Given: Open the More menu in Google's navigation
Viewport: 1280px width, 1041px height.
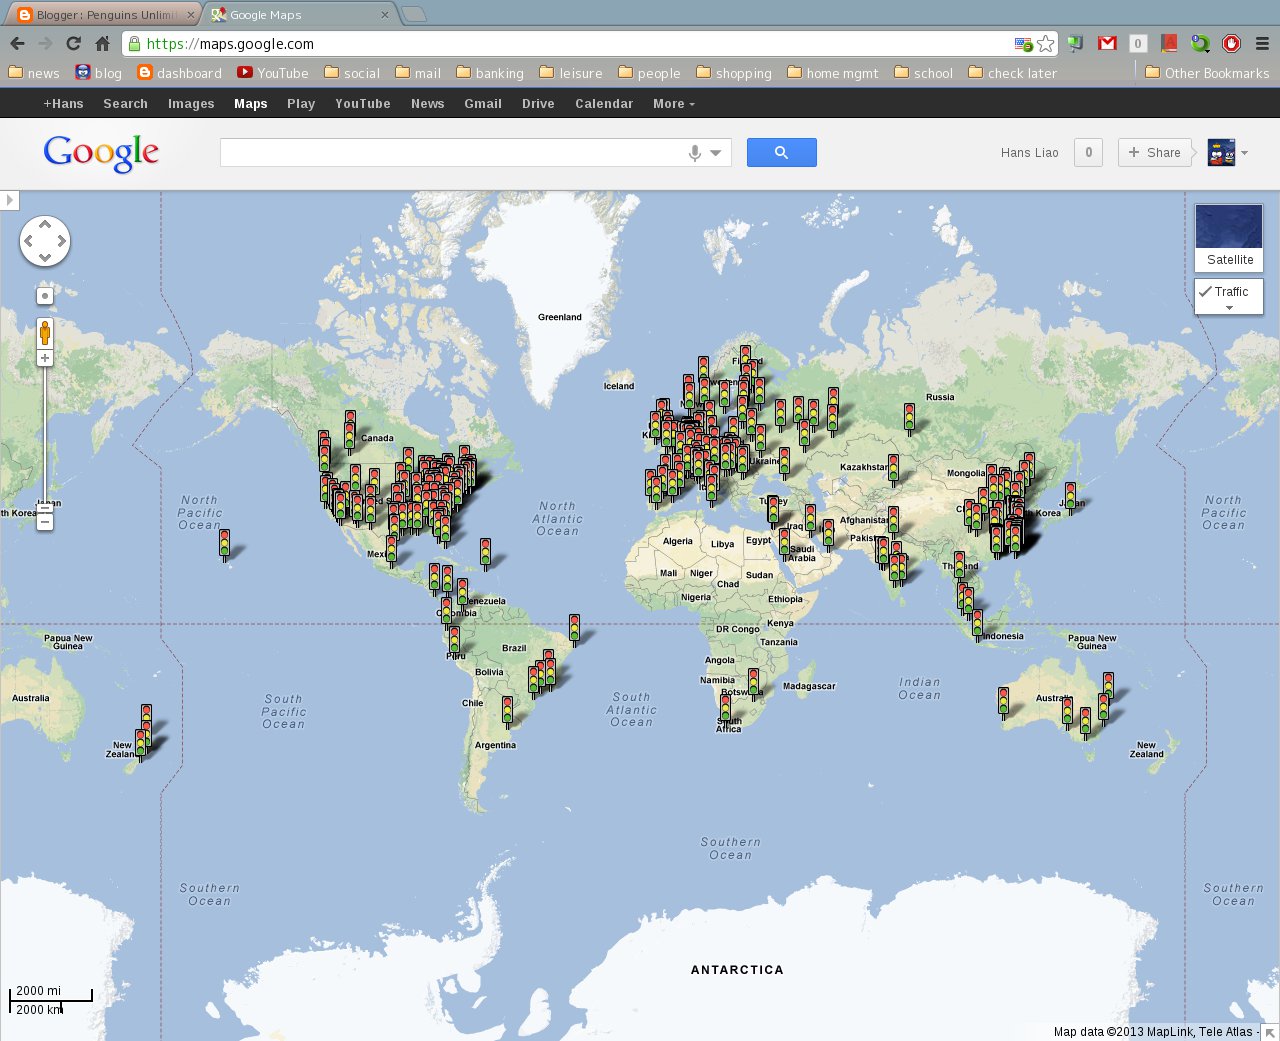Looking at the screenshot, I should coord(670,103).
